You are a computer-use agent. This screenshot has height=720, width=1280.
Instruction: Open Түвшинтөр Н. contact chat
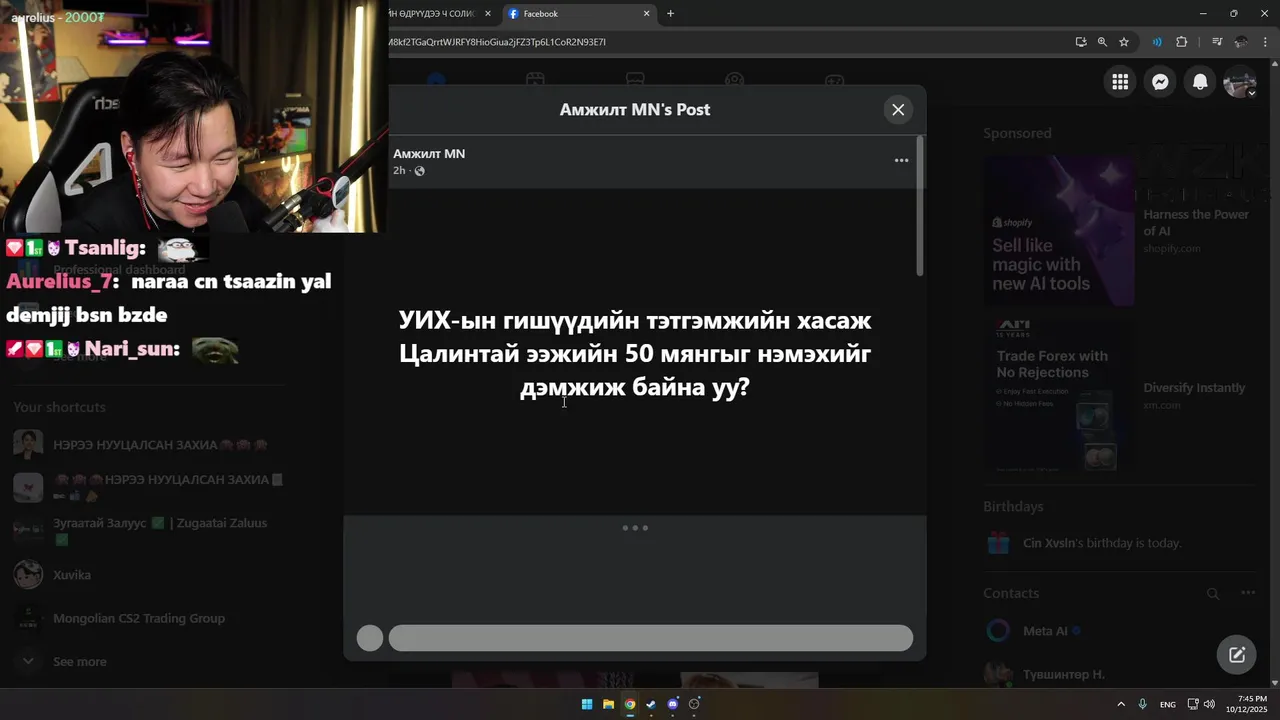pyautogui.click(x=1063, y=675)
